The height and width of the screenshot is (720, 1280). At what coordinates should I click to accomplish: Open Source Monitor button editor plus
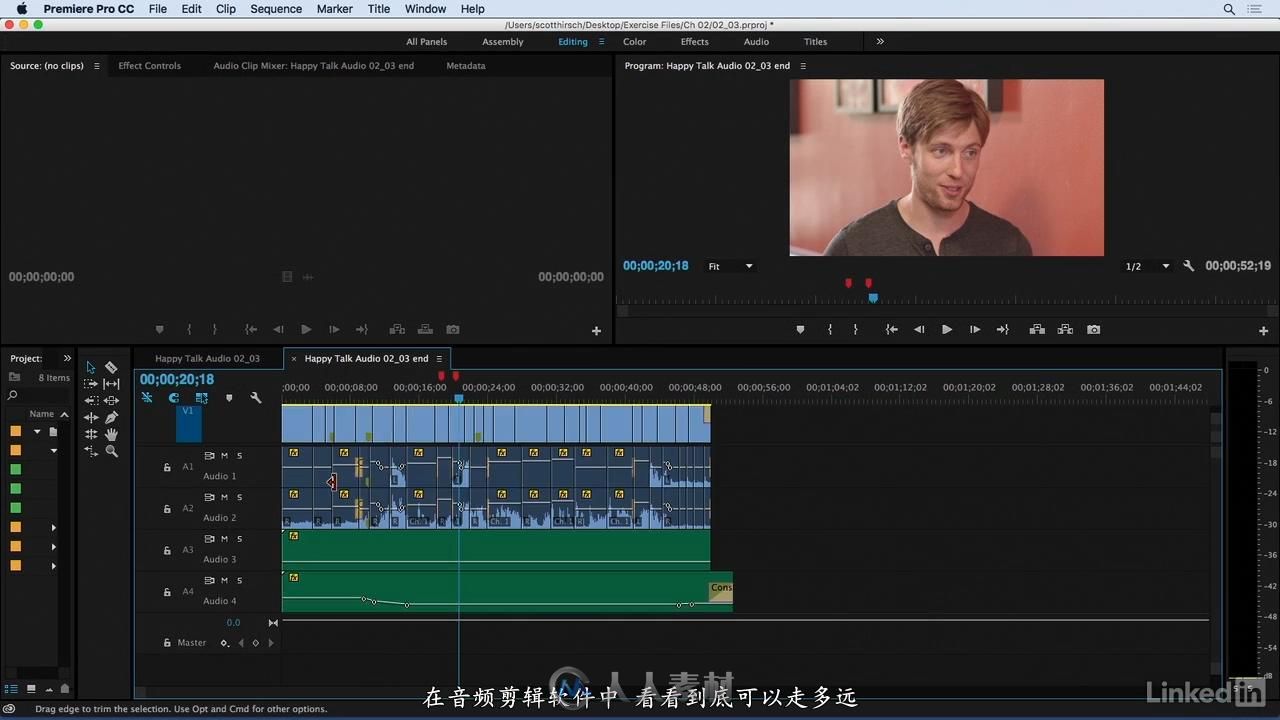pos(596,330)
